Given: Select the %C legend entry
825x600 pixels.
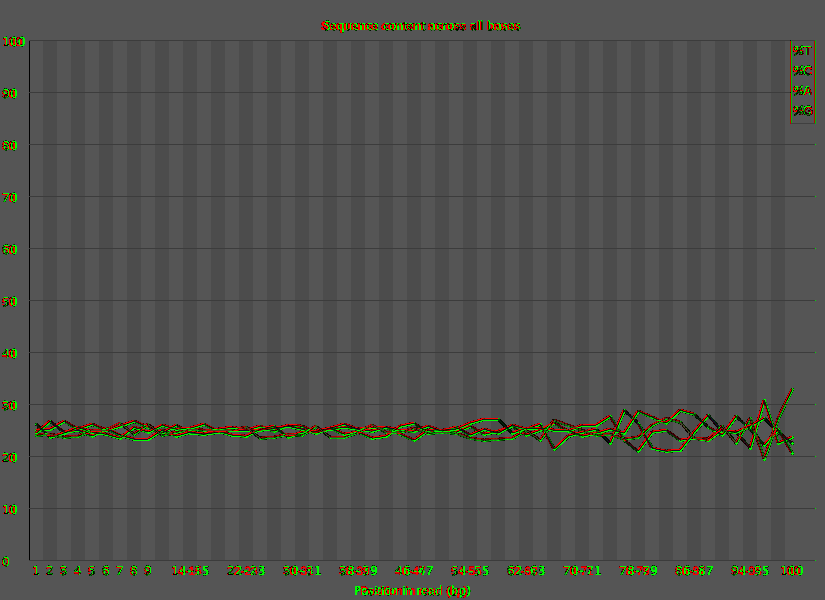Looking at the screenshot, I should pos(802,71).
